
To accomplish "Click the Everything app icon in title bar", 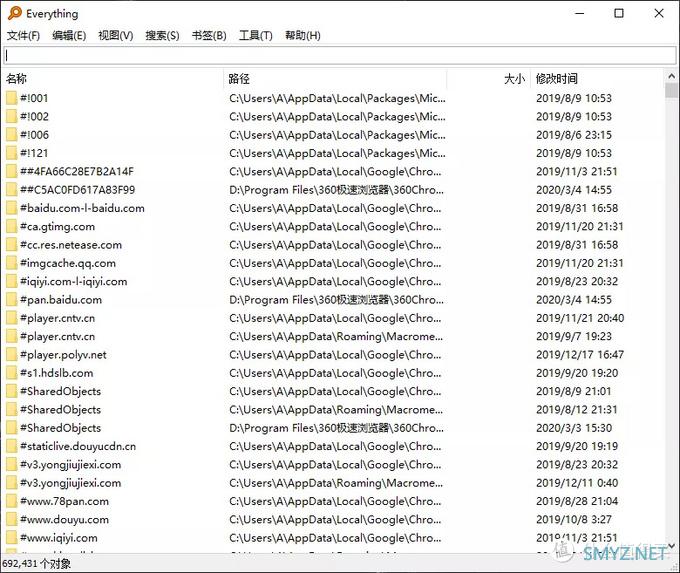I will point(13,14).
